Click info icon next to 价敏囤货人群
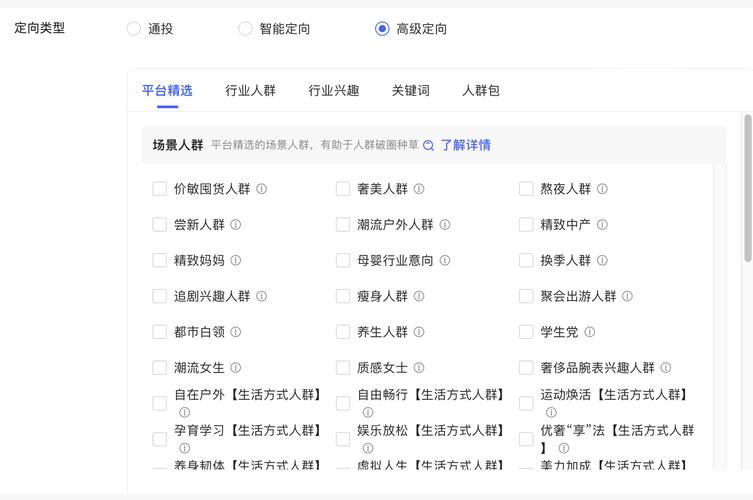The image size is (753, 500). [x=262, y=189]
